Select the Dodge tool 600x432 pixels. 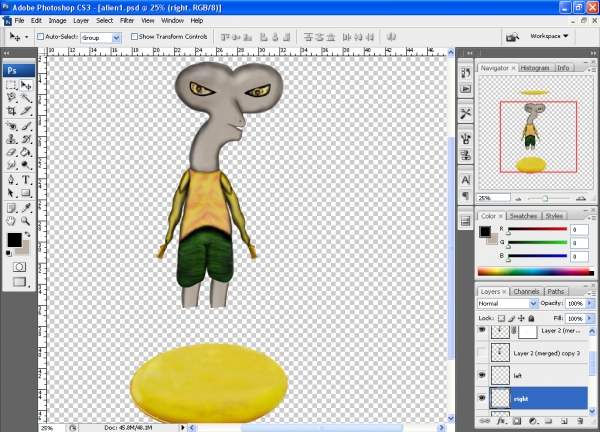click(x=26, y=165)
